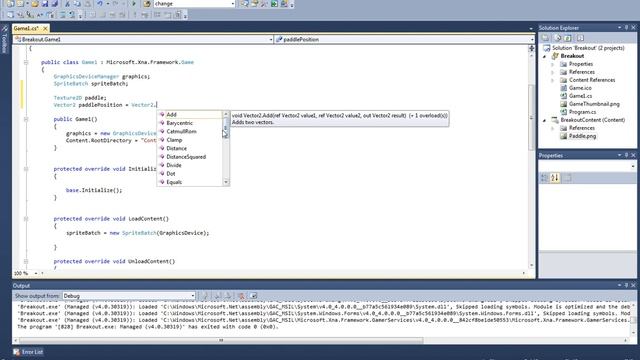Open the 'change' find combo box
This screenshot has height=360, width=640.
coord(194,4)
